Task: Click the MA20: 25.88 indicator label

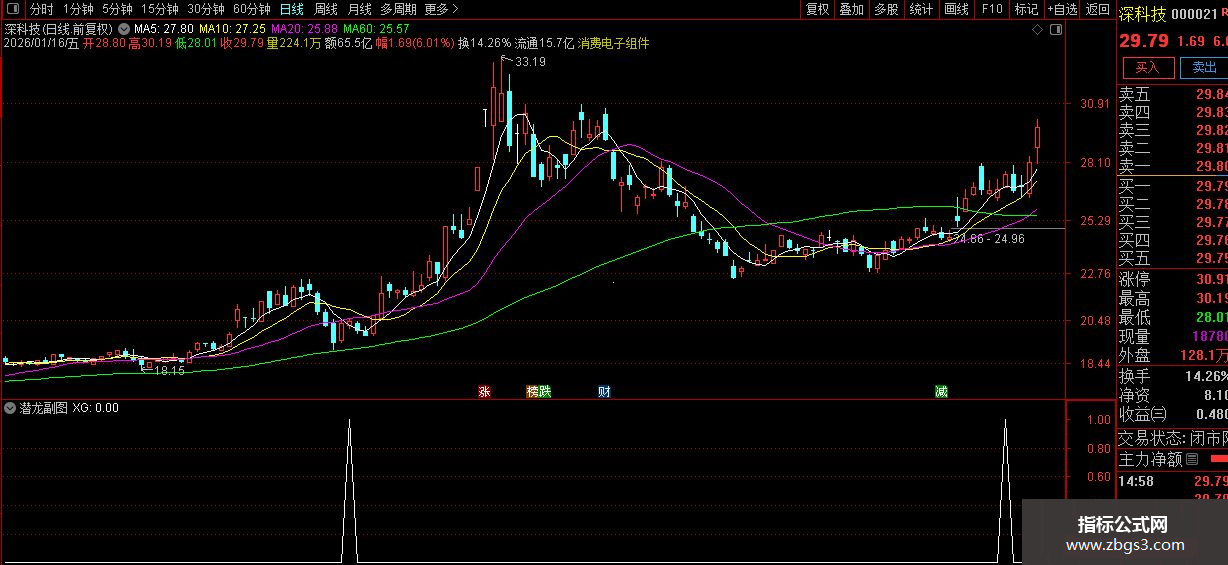Action: [x=304, y=29]
